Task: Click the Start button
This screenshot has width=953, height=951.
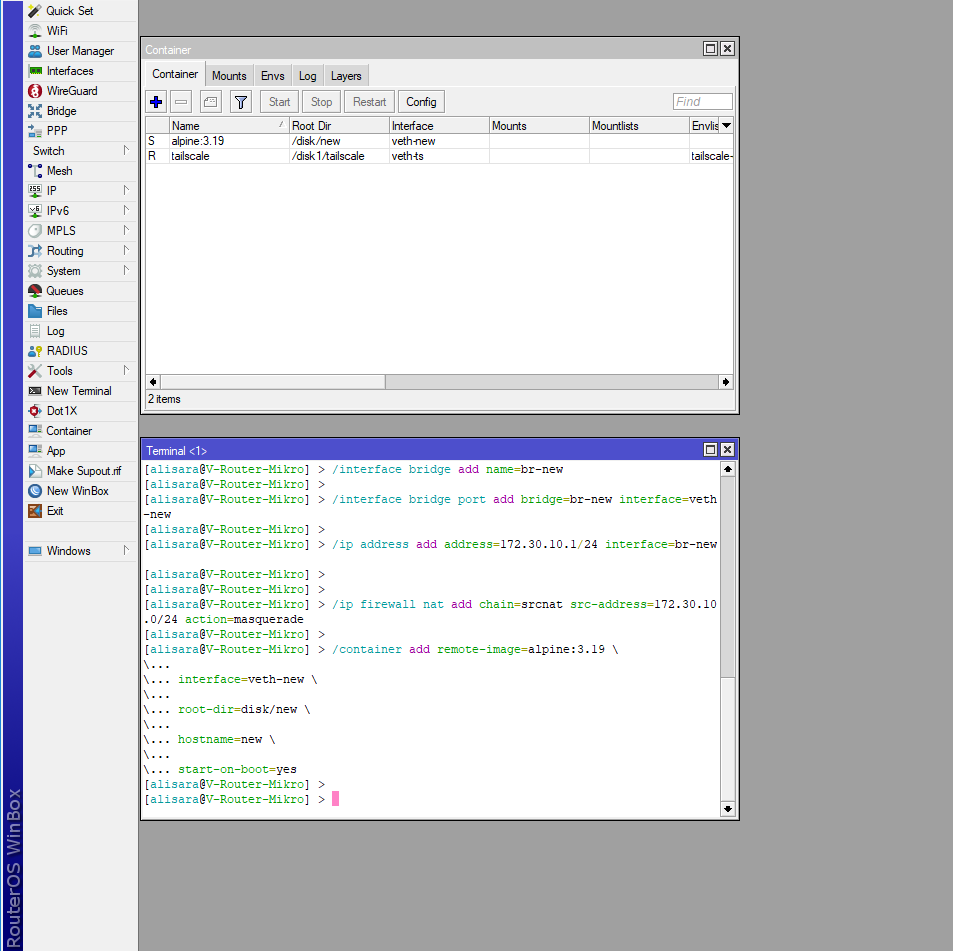Action: point(280,102)
